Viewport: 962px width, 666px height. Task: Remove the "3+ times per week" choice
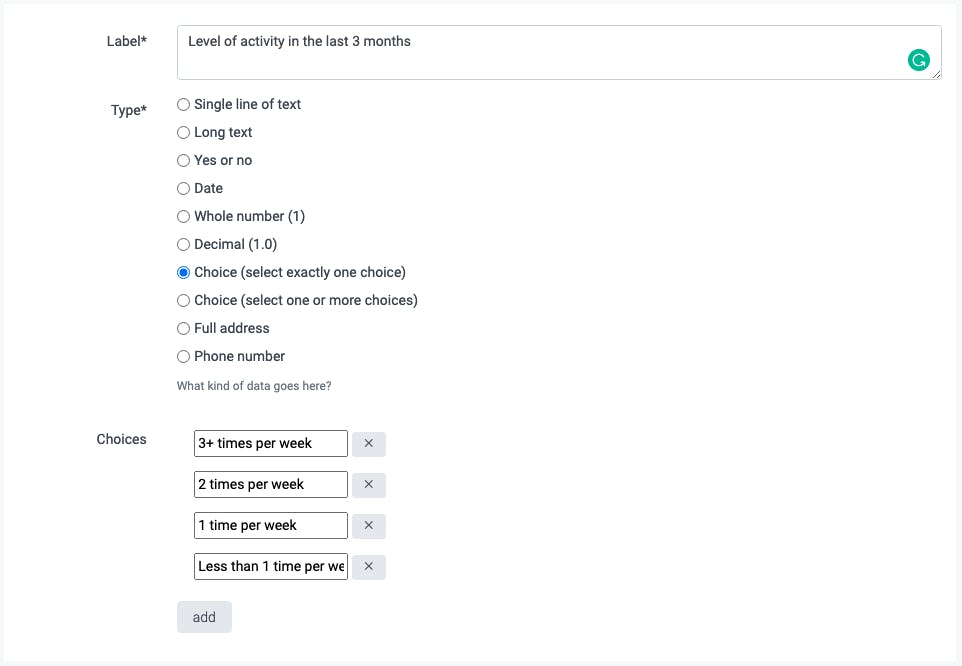(x=368, y=444)
